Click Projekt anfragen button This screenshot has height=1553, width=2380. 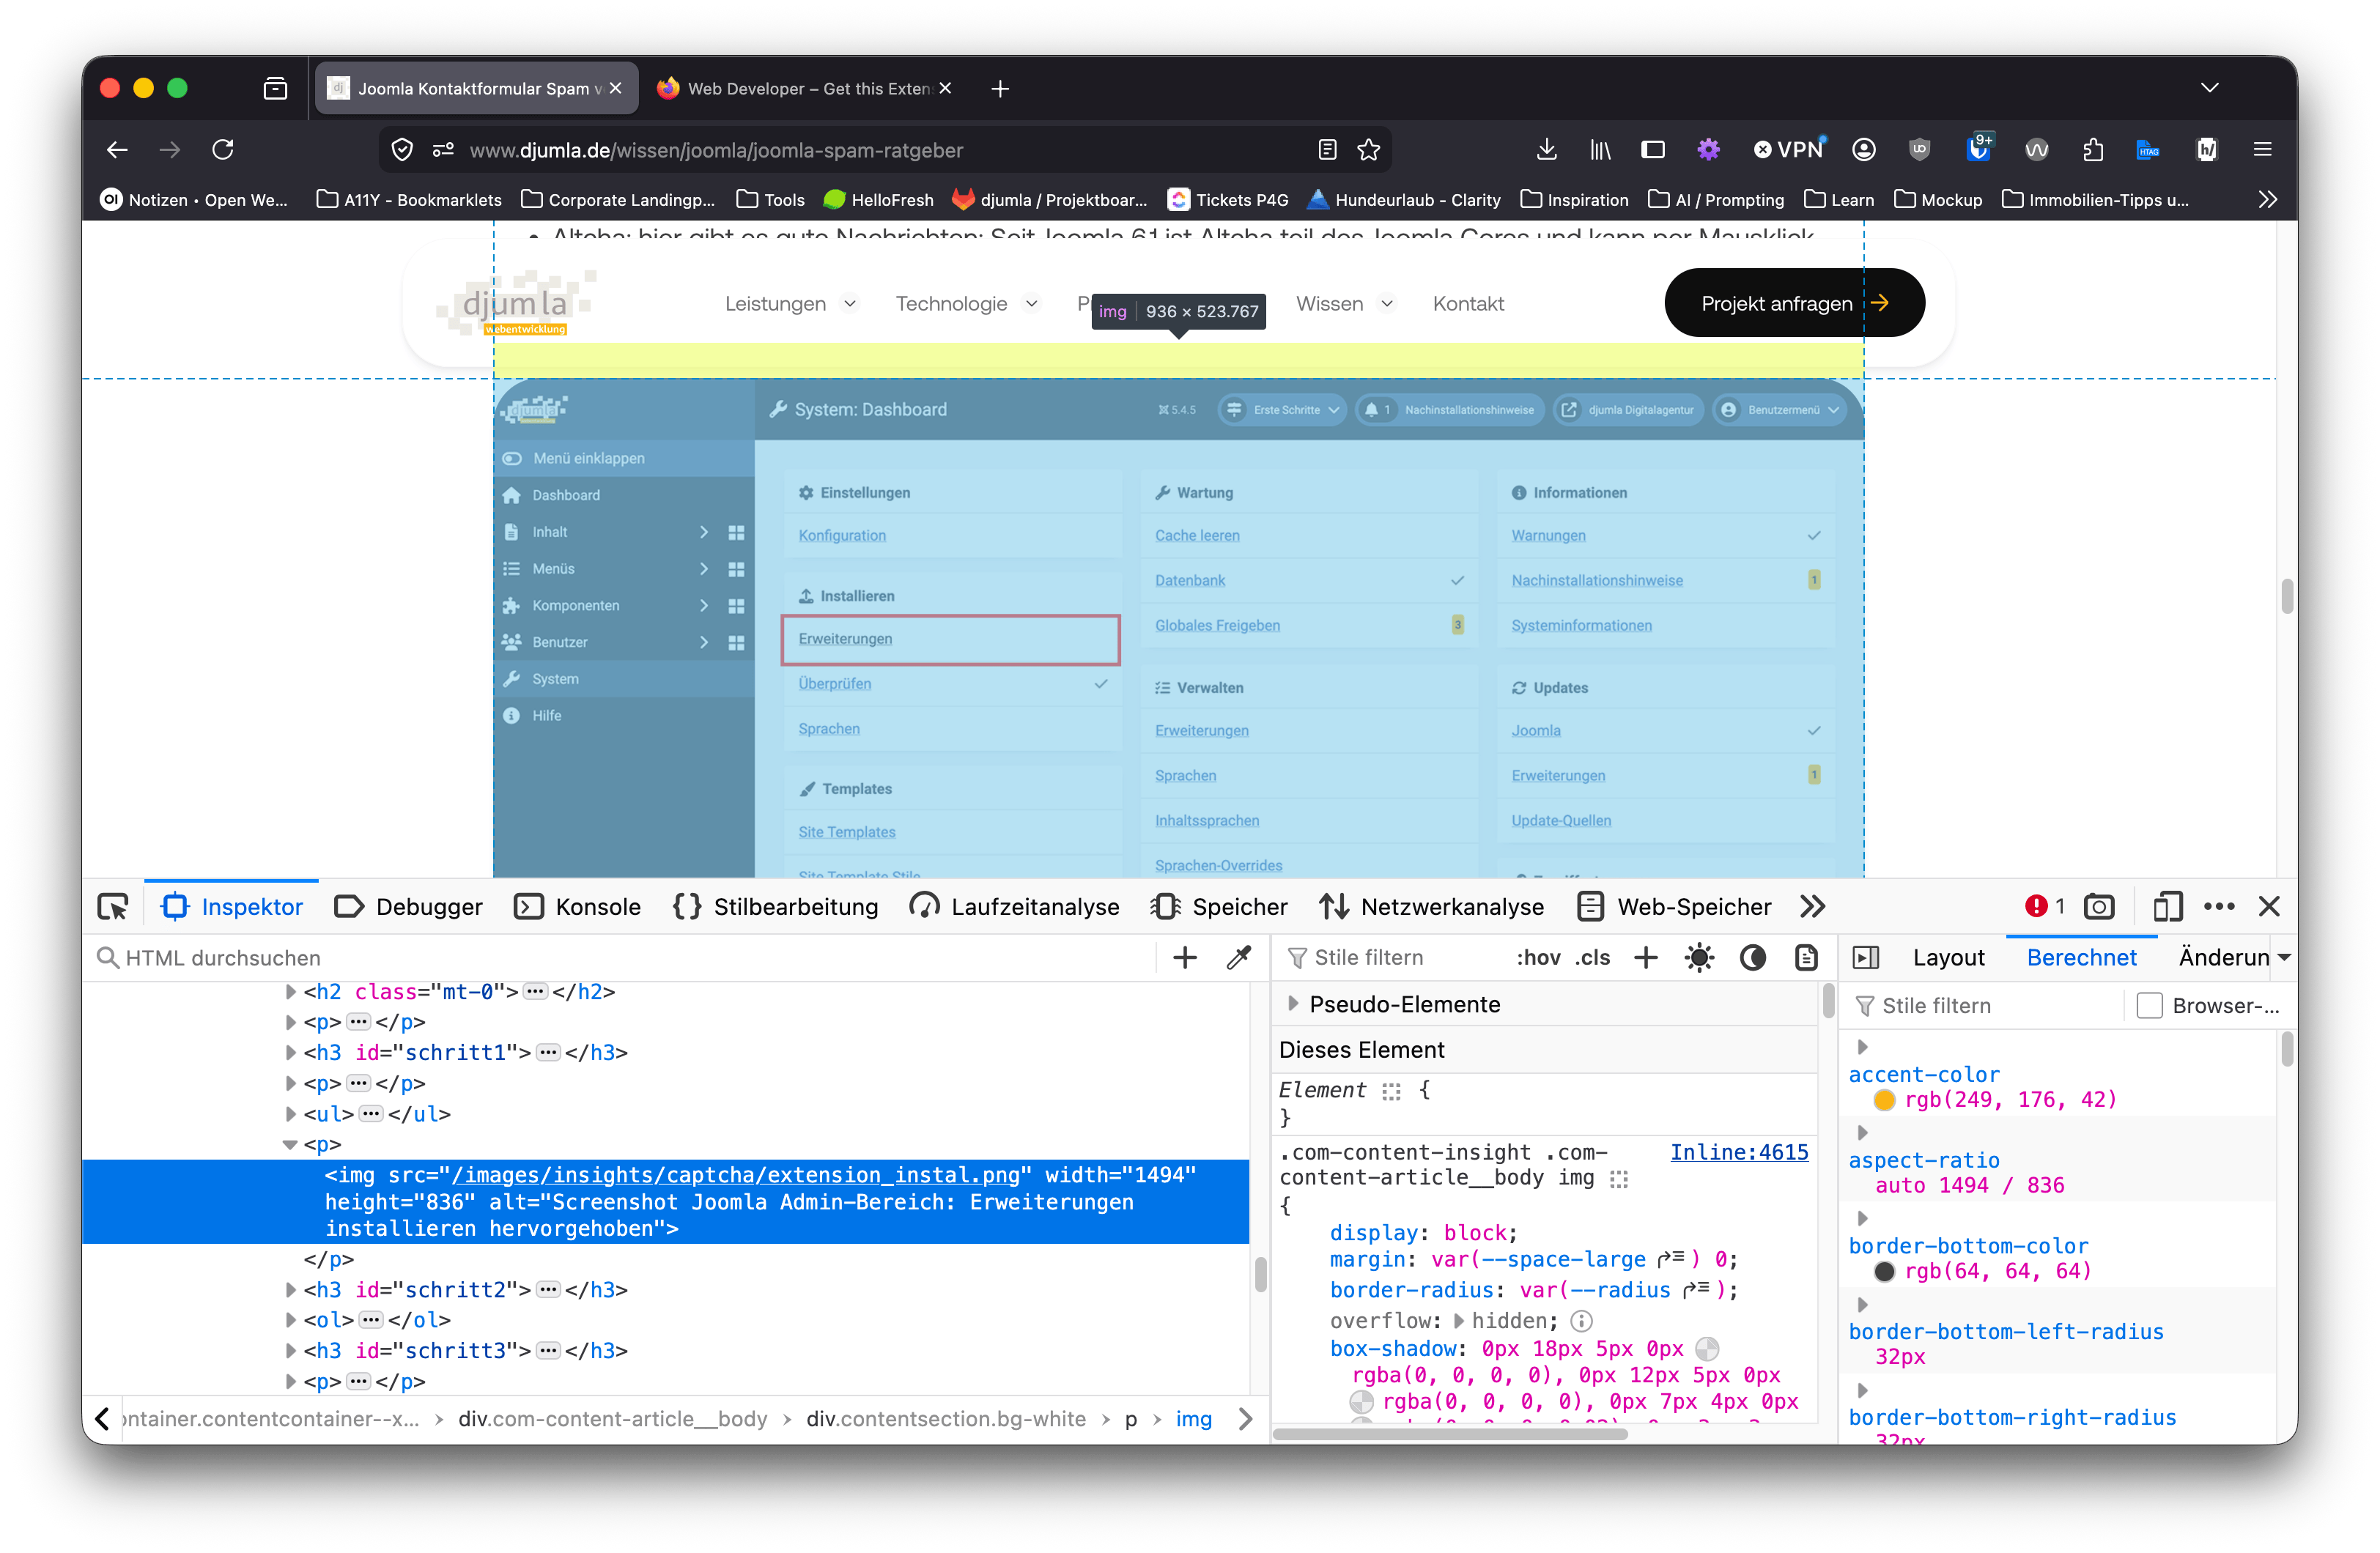point(1794,302)
